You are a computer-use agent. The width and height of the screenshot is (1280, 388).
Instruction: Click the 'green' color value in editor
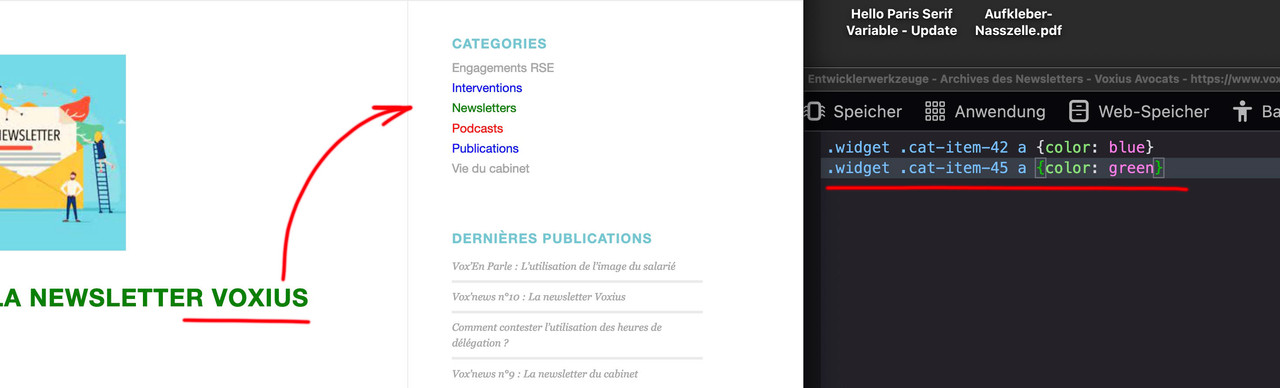tap(1130, 168)
